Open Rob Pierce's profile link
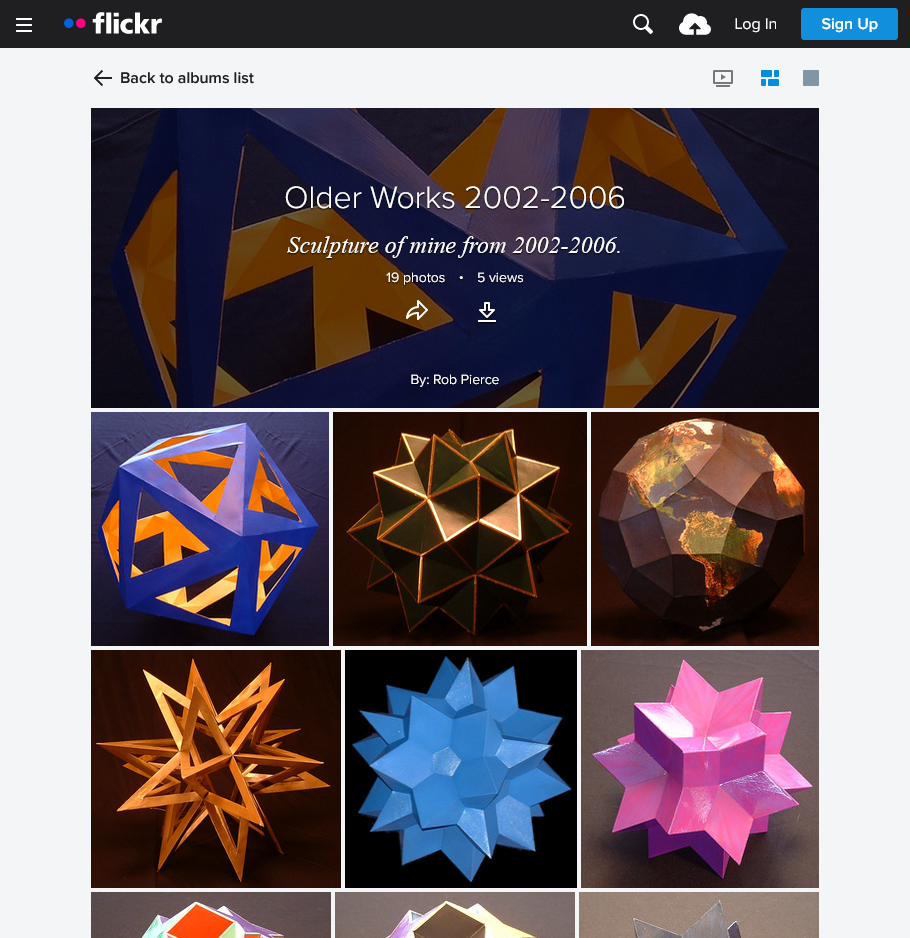 pyautogui.click(x=465, y=379)
